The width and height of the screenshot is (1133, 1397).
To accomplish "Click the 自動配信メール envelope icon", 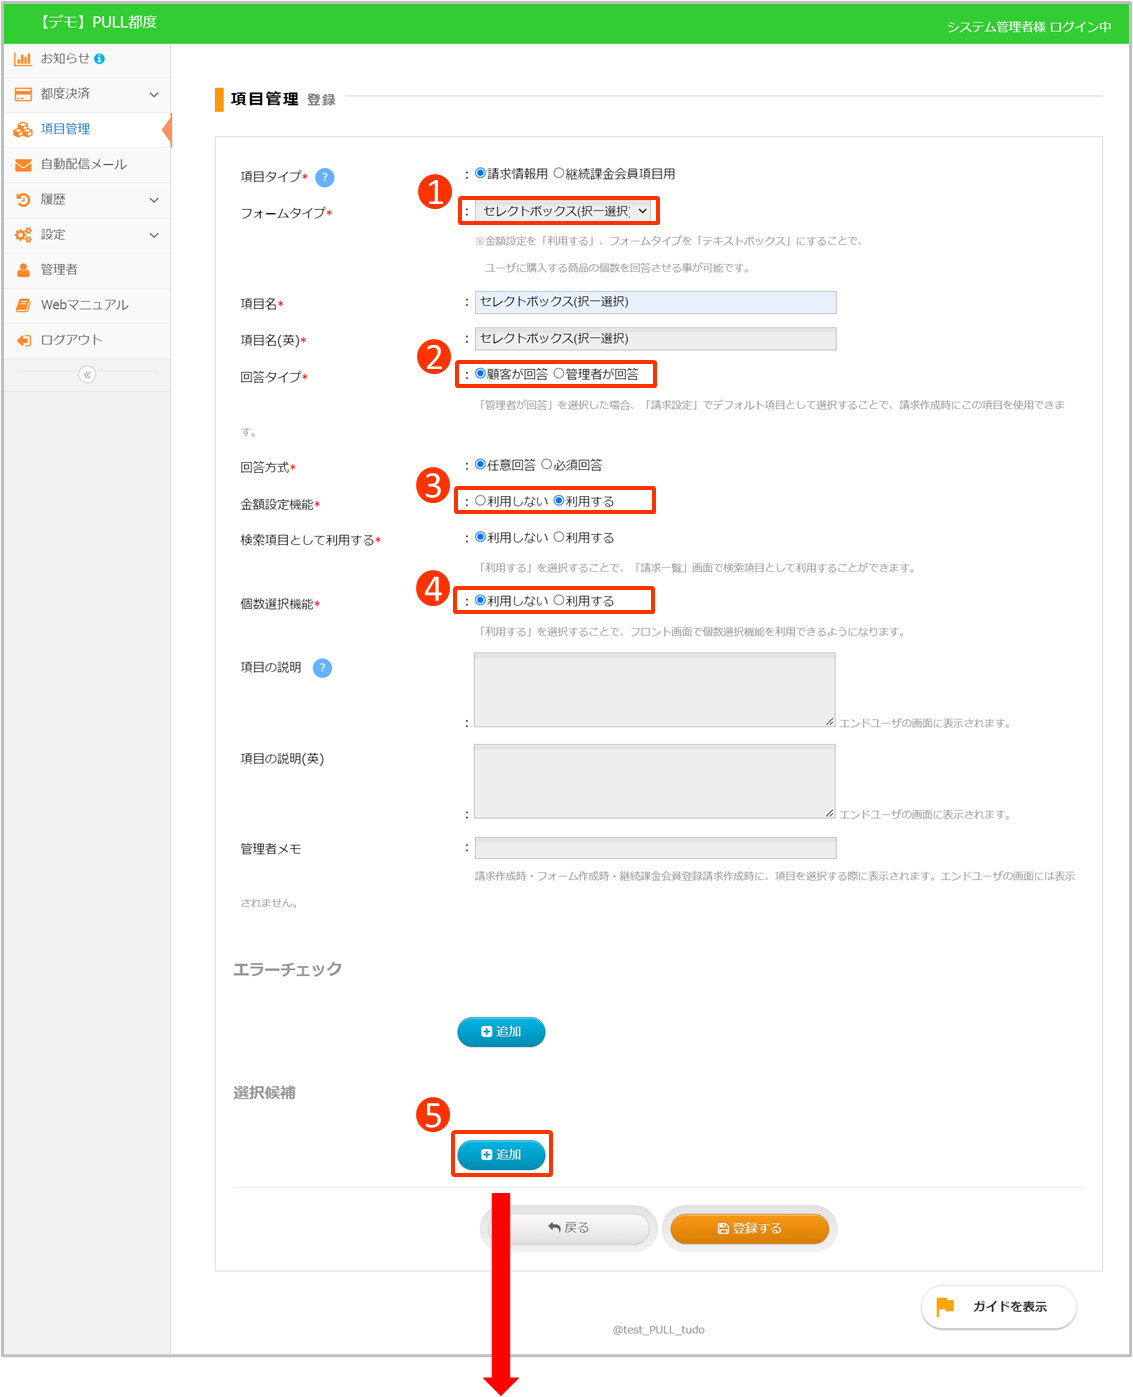I will click(23, 165).
